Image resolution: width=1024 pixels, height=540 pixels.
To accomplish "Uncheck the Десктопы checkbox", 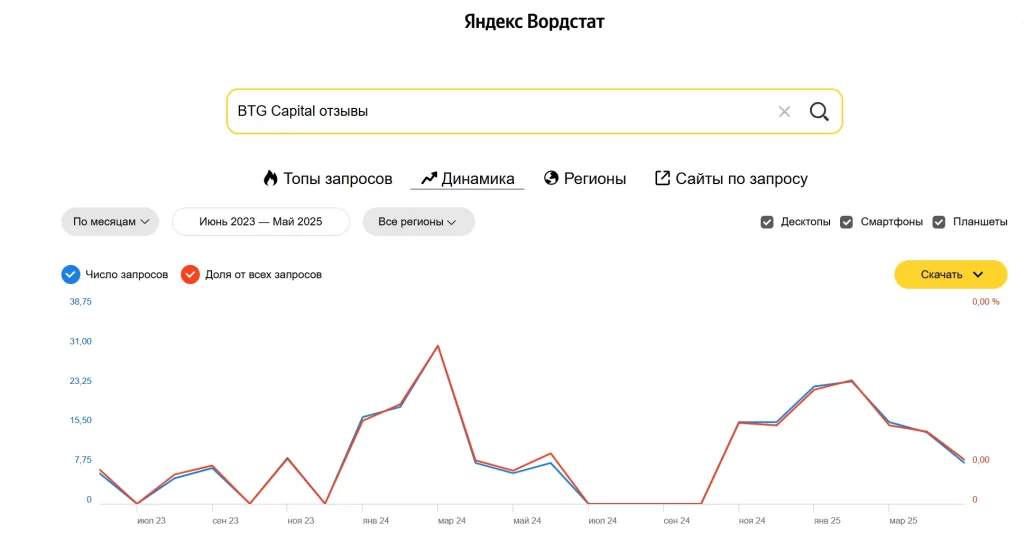I will click(x=767, y=222).
